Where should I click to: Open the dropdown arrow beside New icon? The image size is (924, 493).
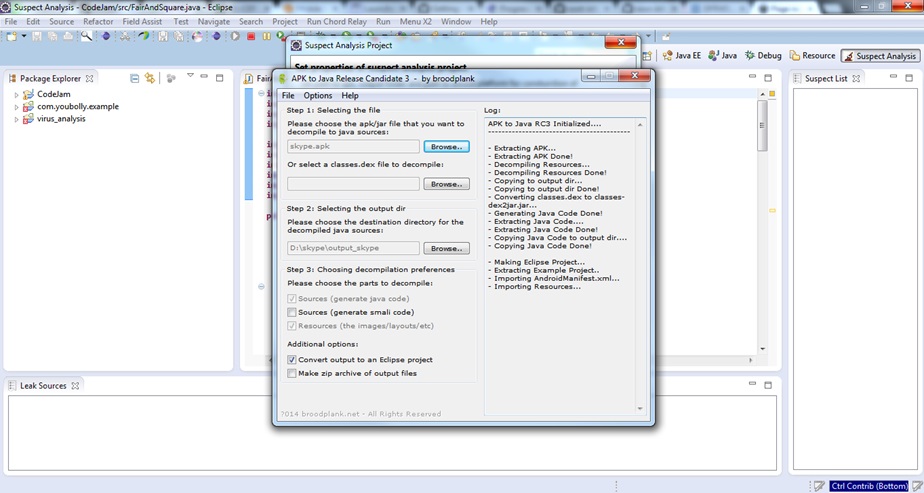coord(24,36)
